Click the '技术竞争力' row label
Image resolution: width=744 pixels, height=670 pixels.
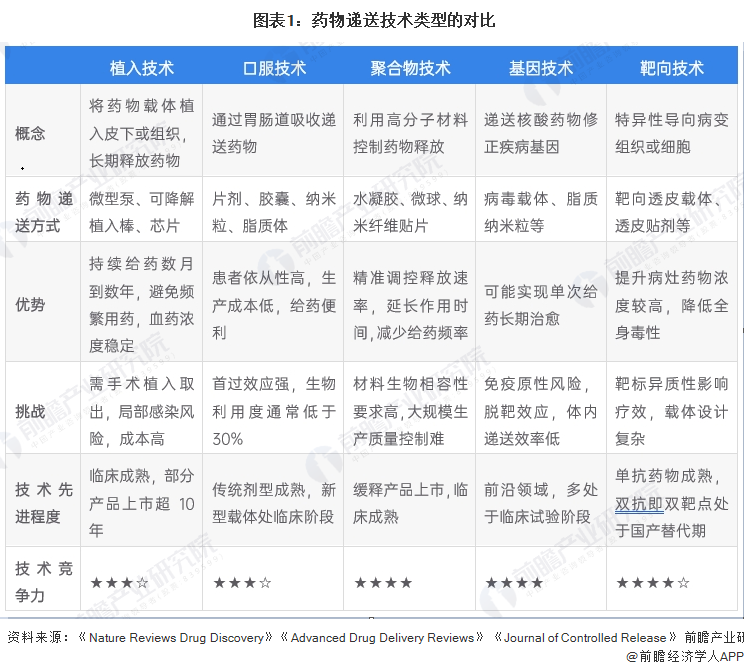44,581
